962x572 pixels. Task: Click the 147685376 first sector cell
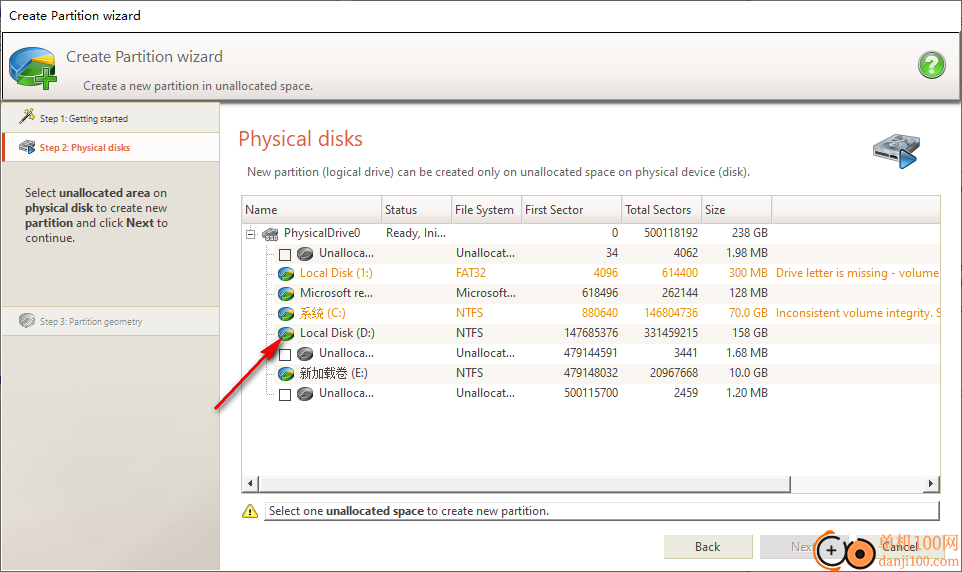[591, 333]
